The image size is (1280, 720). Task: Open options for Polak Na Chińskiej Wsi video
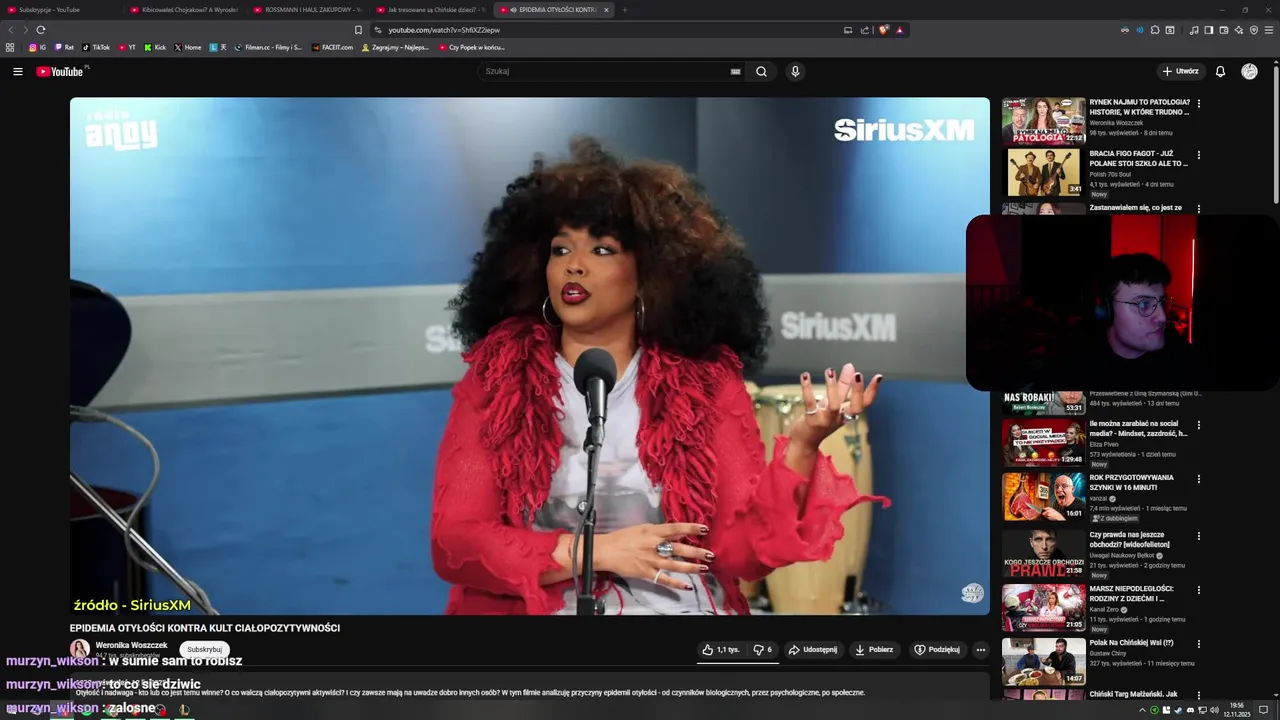(x=1199, y=643)
